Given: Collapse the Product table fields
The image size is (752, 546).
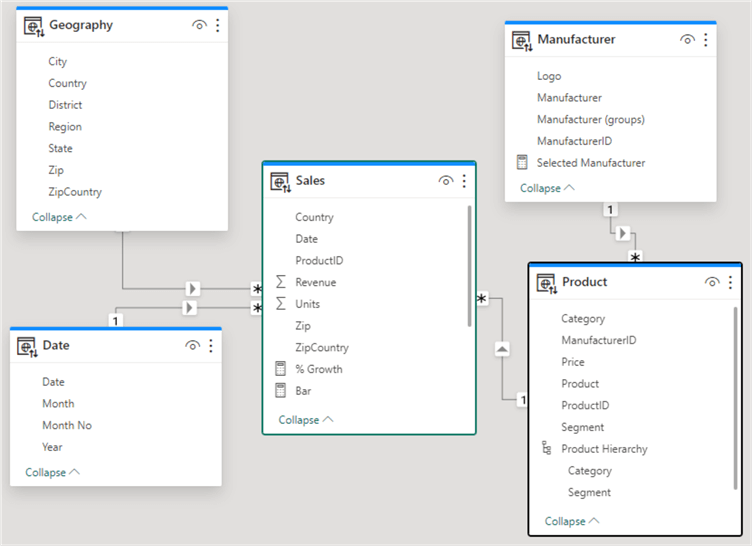Looking at the screenshot, I should coord(573,521).
